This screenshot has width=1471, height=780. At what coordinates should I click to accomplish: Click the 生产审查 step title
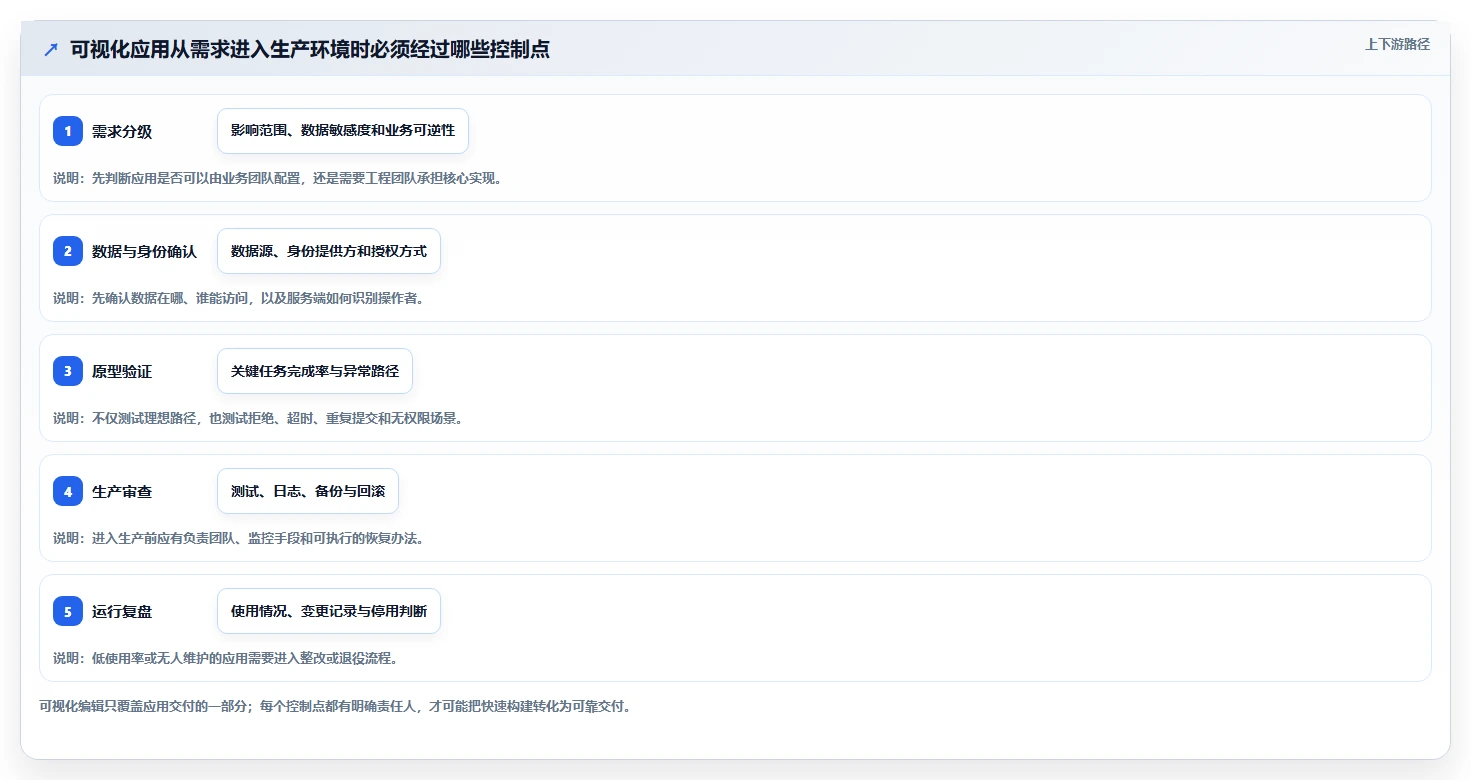pos(122,492)
